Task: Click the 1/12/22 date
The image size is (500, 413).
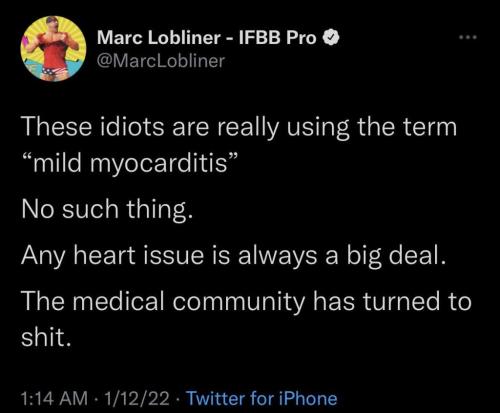Action: (137, 398)
